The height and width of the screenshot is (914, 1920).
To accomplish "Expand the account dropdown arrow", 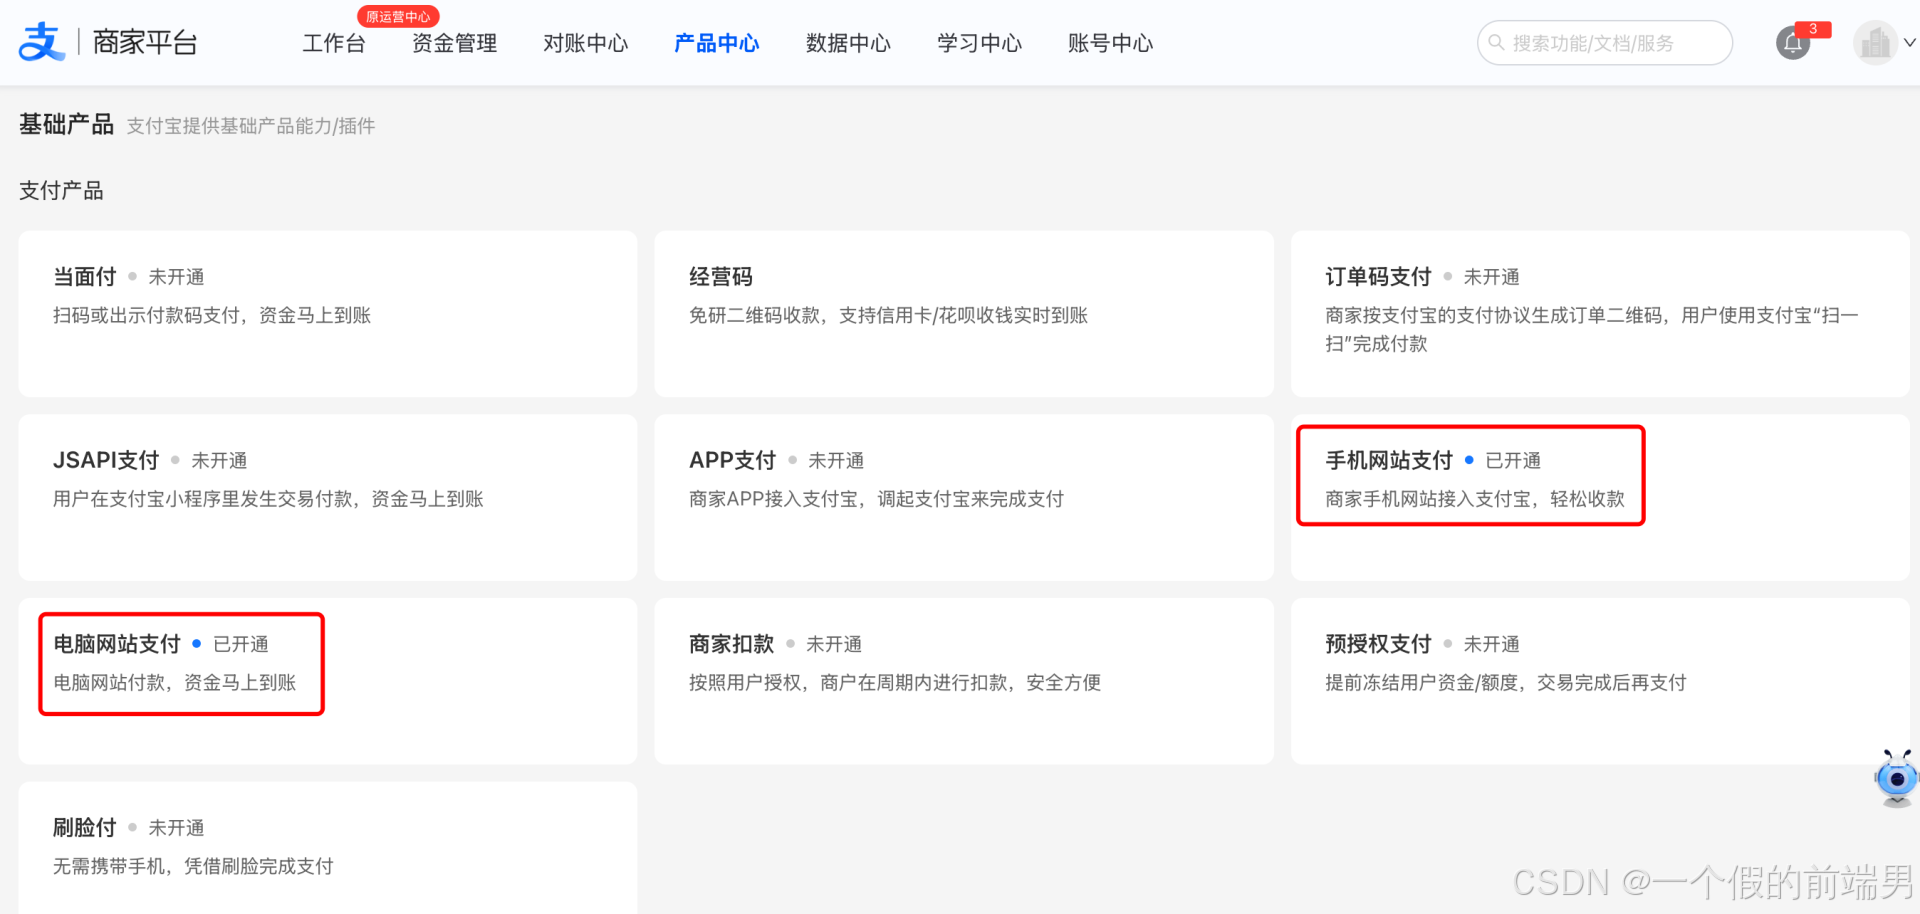I will pyautogui.click(x=1910, y=43).
